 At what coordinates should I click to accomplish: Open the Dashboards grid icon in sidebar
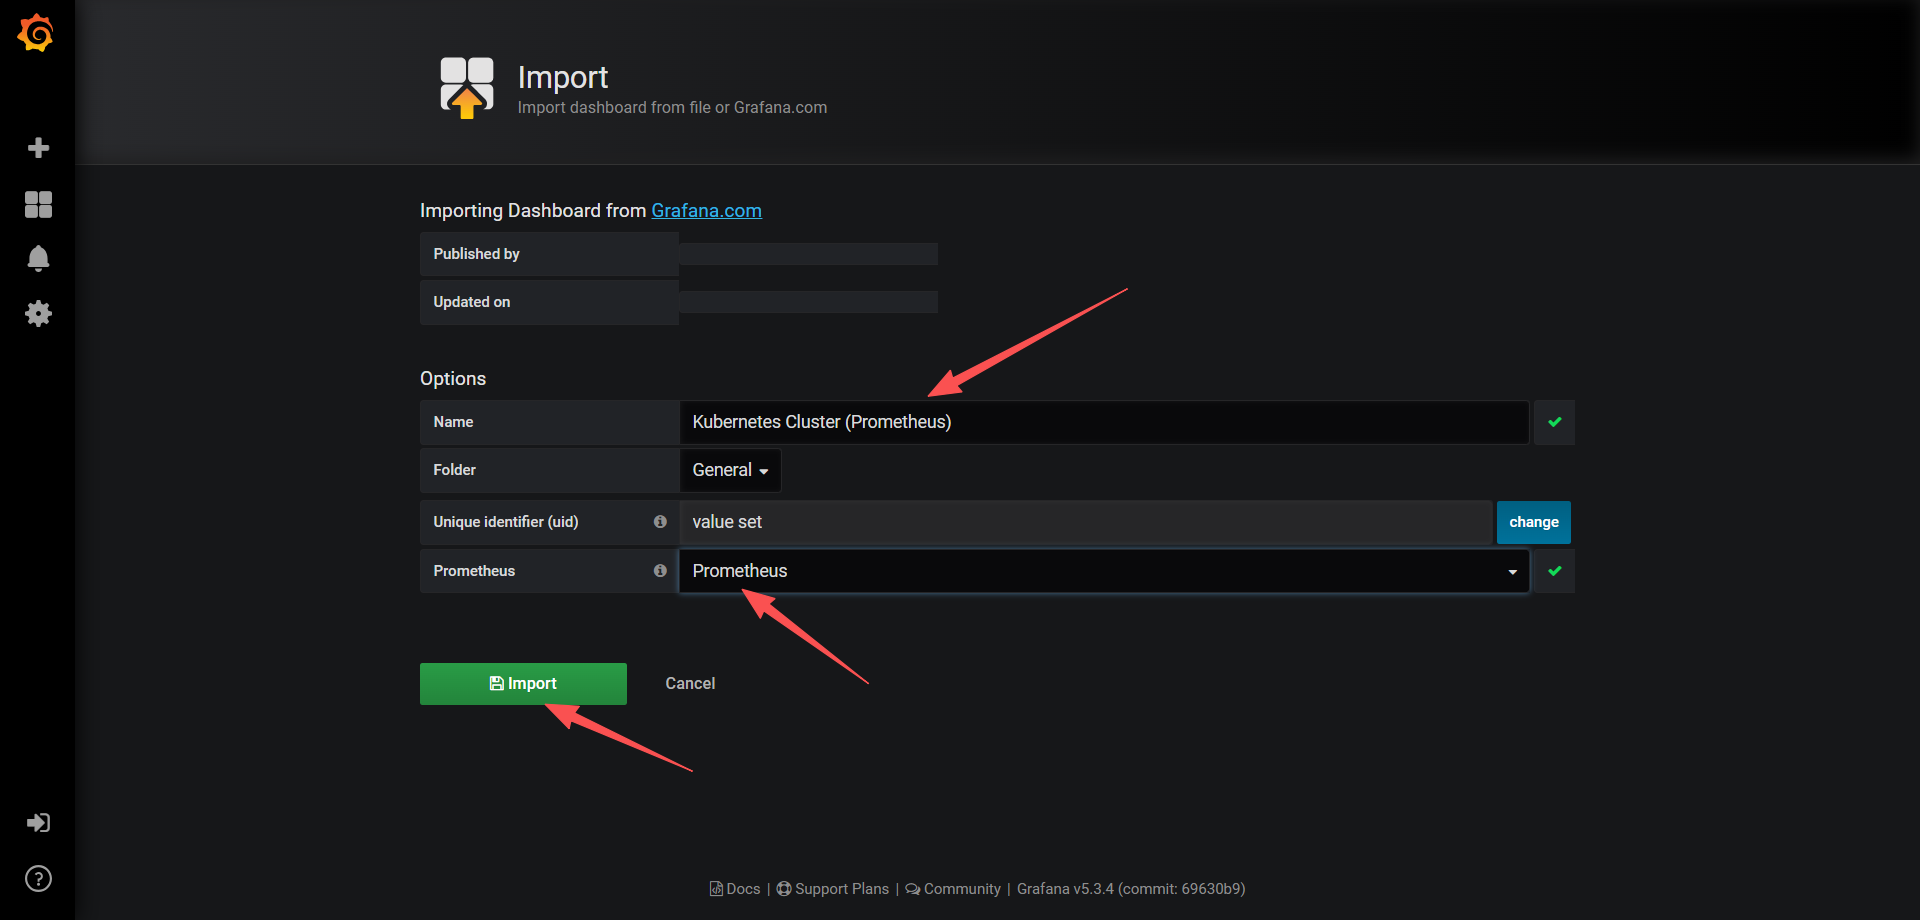[x=38, y=204]
